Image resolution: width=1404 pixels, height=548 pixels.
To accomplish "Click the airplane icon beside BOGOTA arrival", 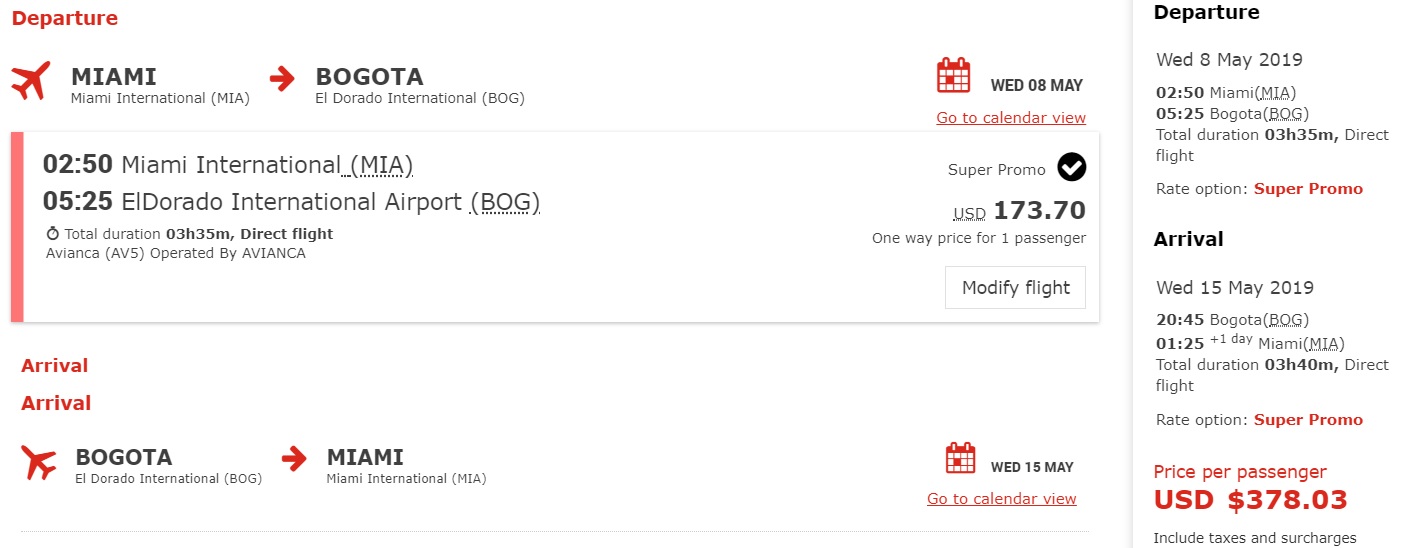I will [x=39, y=462].
